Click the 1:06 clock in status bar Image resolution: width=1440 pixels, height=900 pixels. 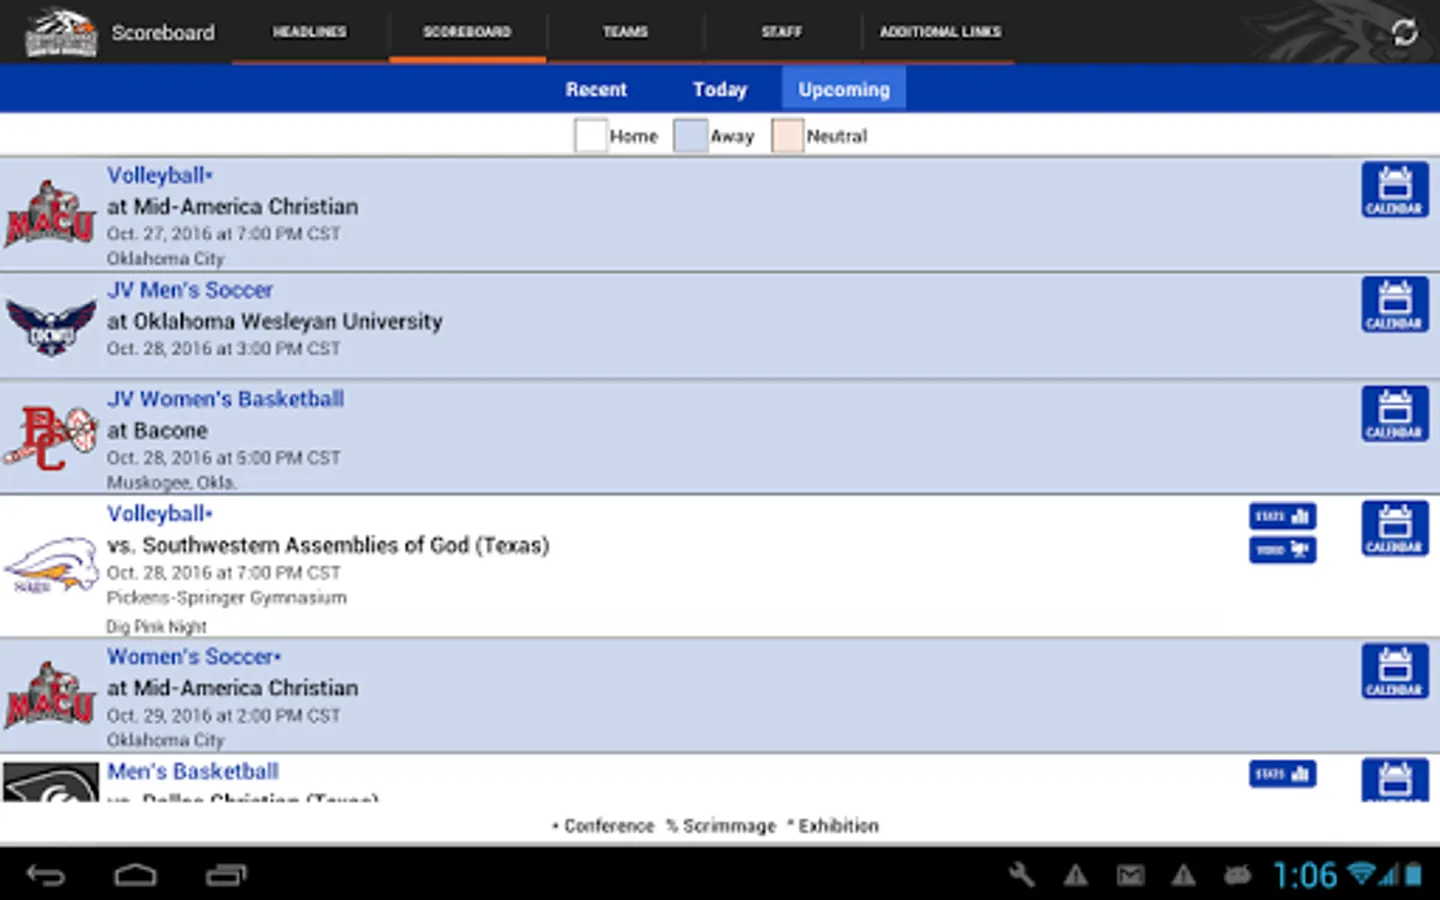point(1305,876)
